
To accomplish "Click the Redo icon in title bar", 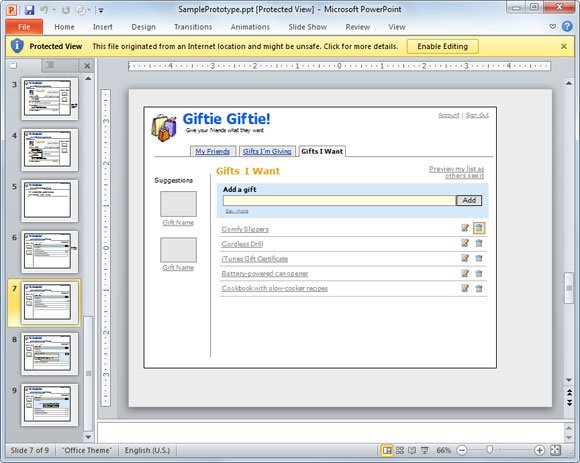I will [66, 10].
